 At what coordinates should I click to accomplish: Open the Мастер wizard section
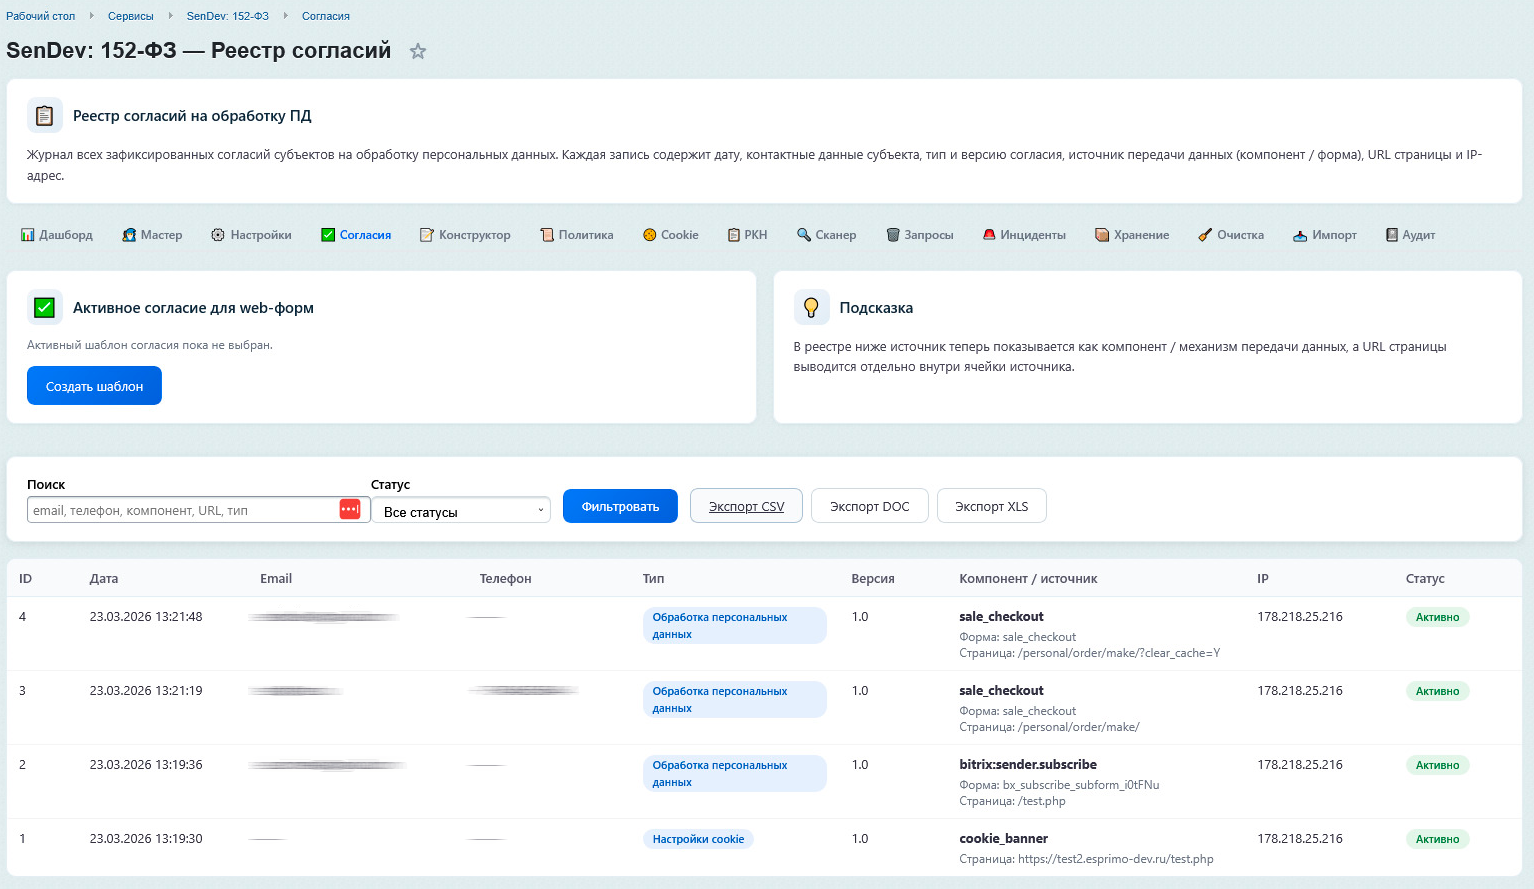click(152, 235)
